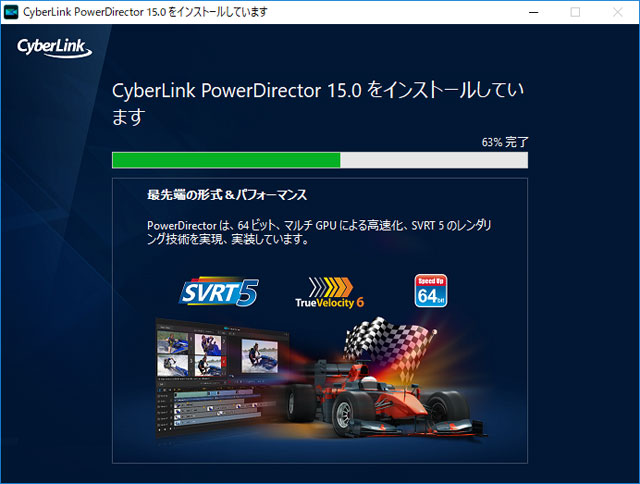Screen dimensions: 640x484
Task: Click the main installing PowerDirector 15.0 heading
Action: tap(318, 103)
